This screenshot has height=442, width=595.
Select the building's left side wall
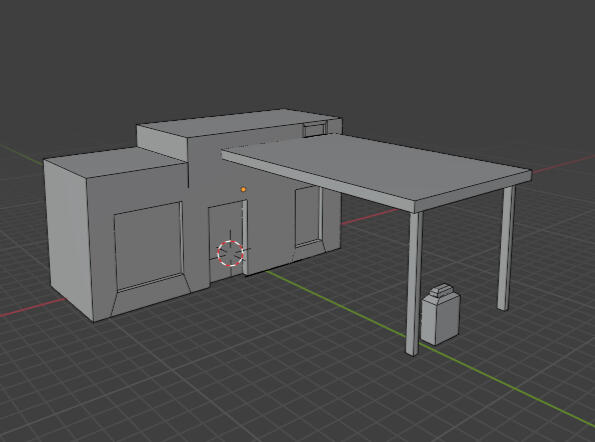[68, 239]
